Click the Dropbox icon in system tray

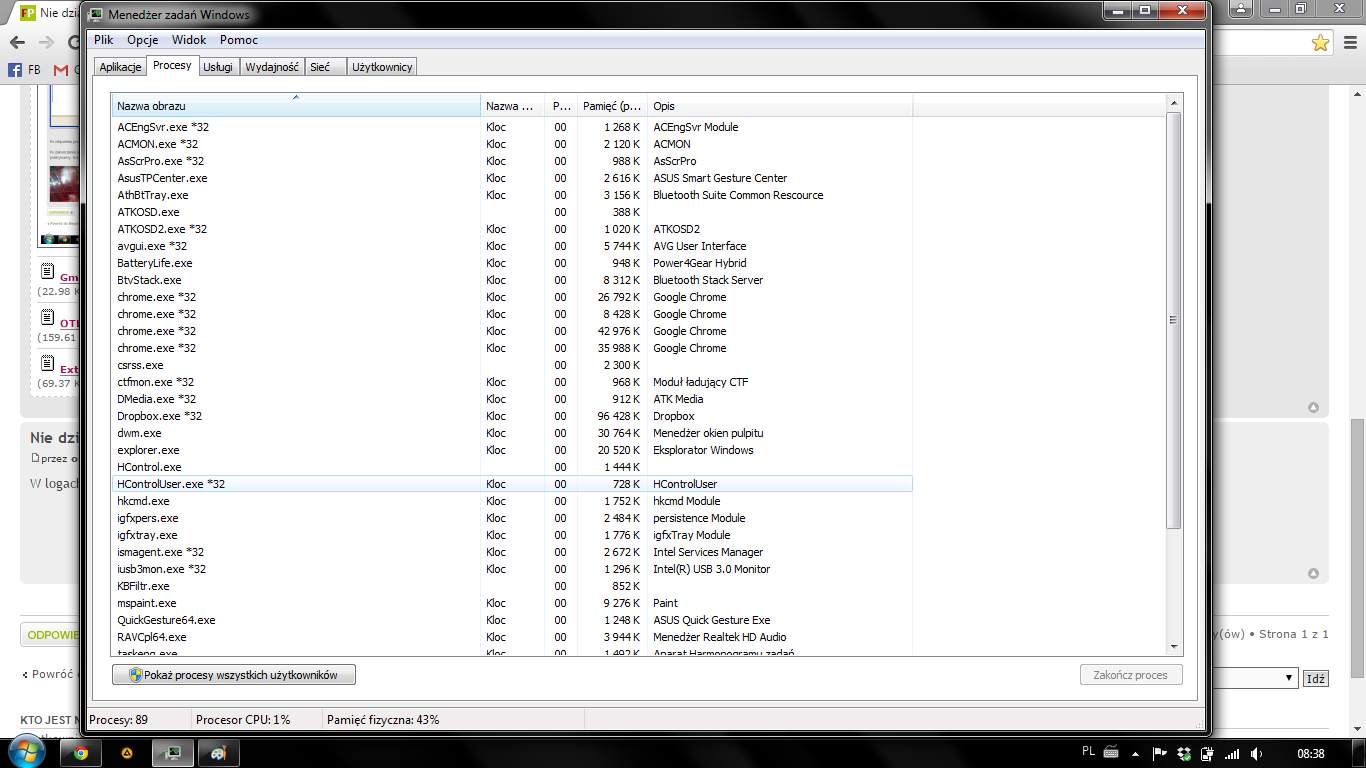(x=1184, y=753)
